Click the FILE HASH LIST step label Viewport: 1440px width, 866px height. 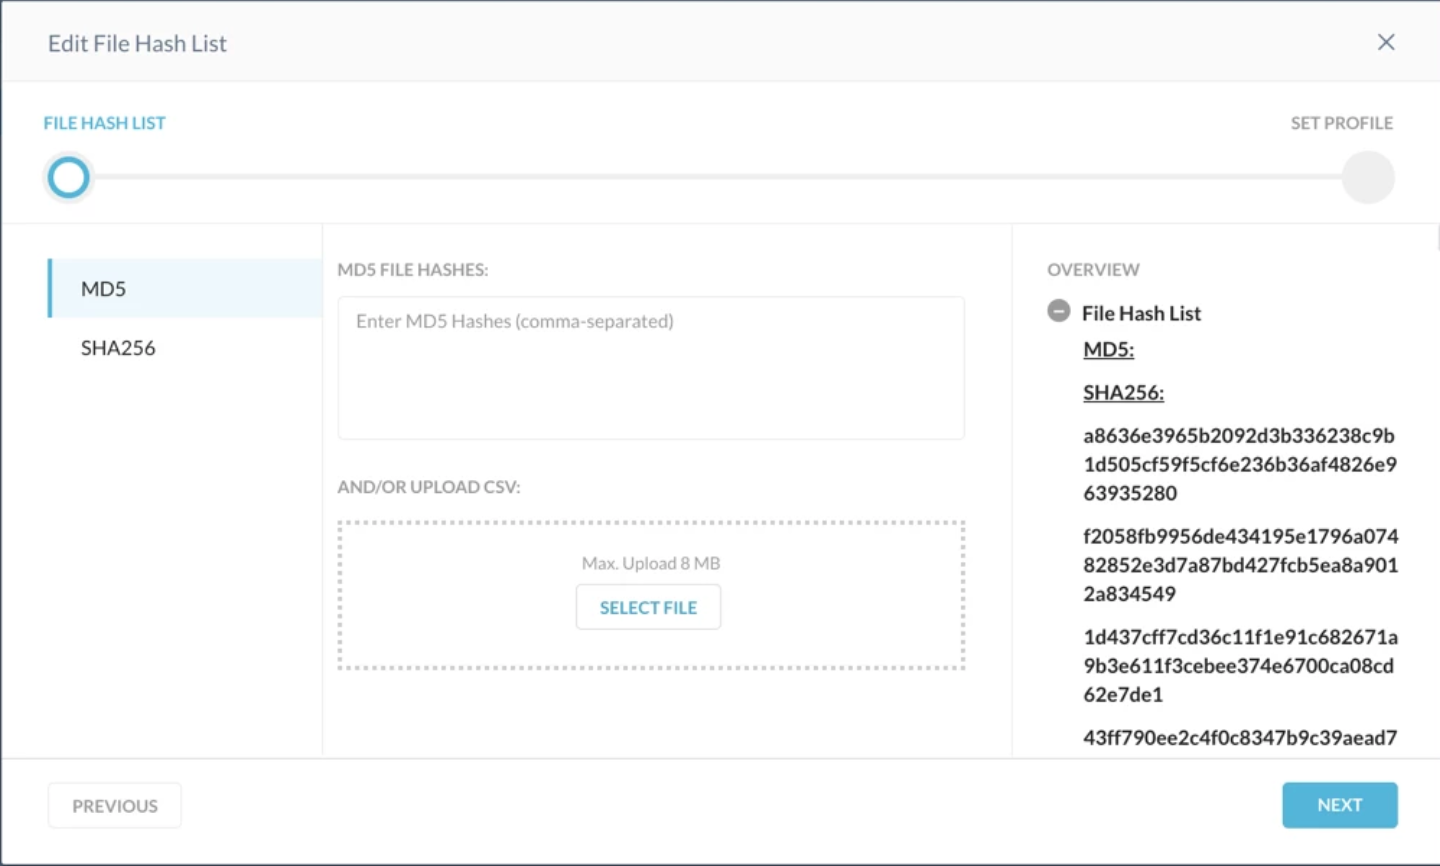[105, 123]
